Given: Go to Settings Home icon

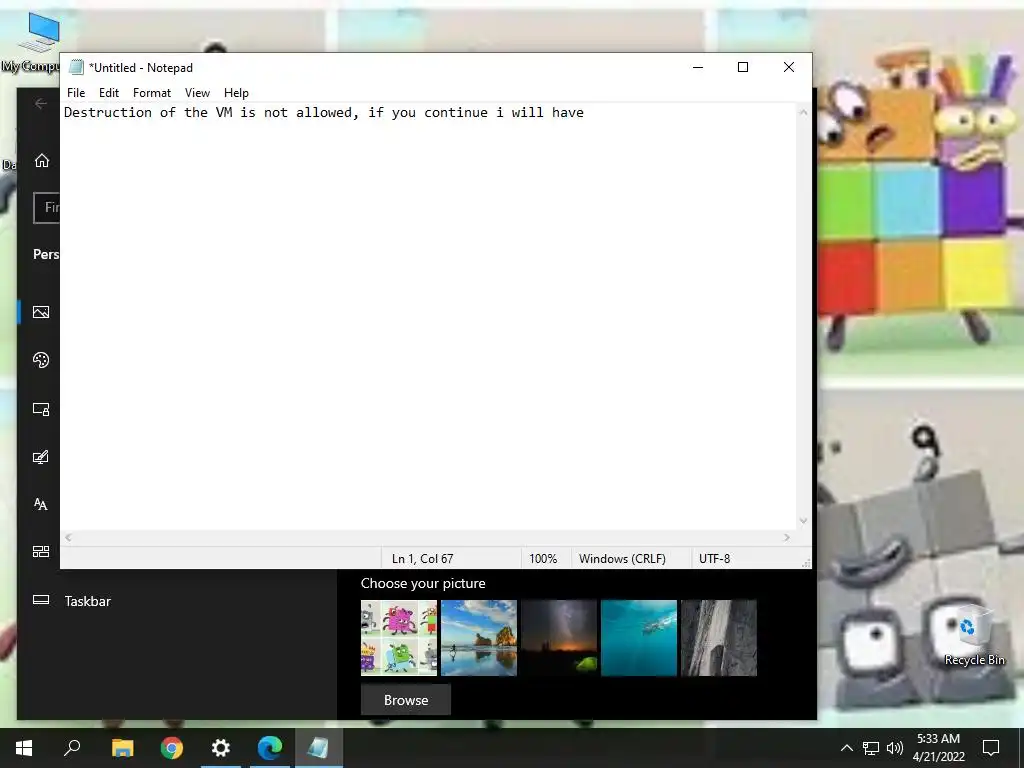Looking at the screenshot, I should 42,161.
